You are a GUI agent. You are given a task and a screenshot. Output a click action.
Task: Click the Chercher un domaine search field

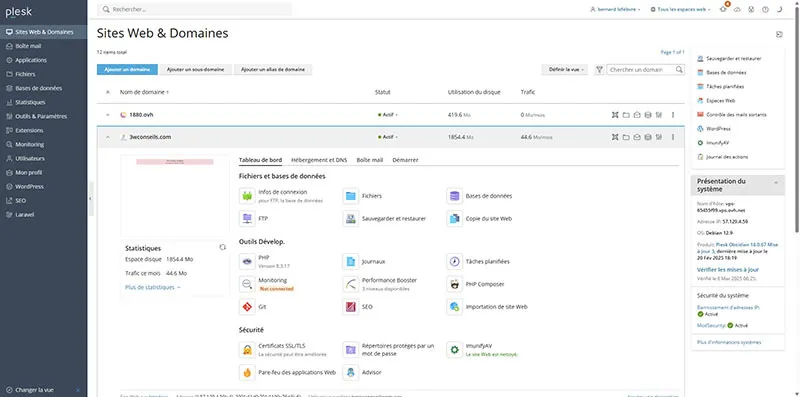point(641,69)
